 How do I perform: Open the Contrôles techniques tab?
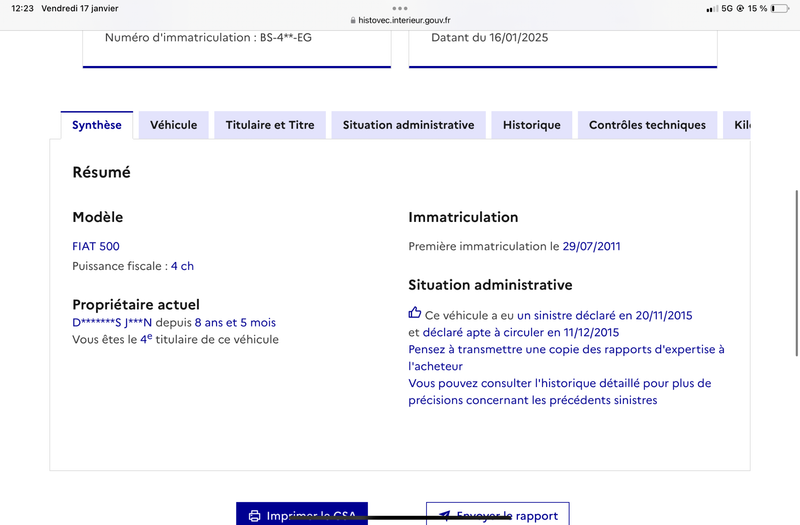pos(647,125)
